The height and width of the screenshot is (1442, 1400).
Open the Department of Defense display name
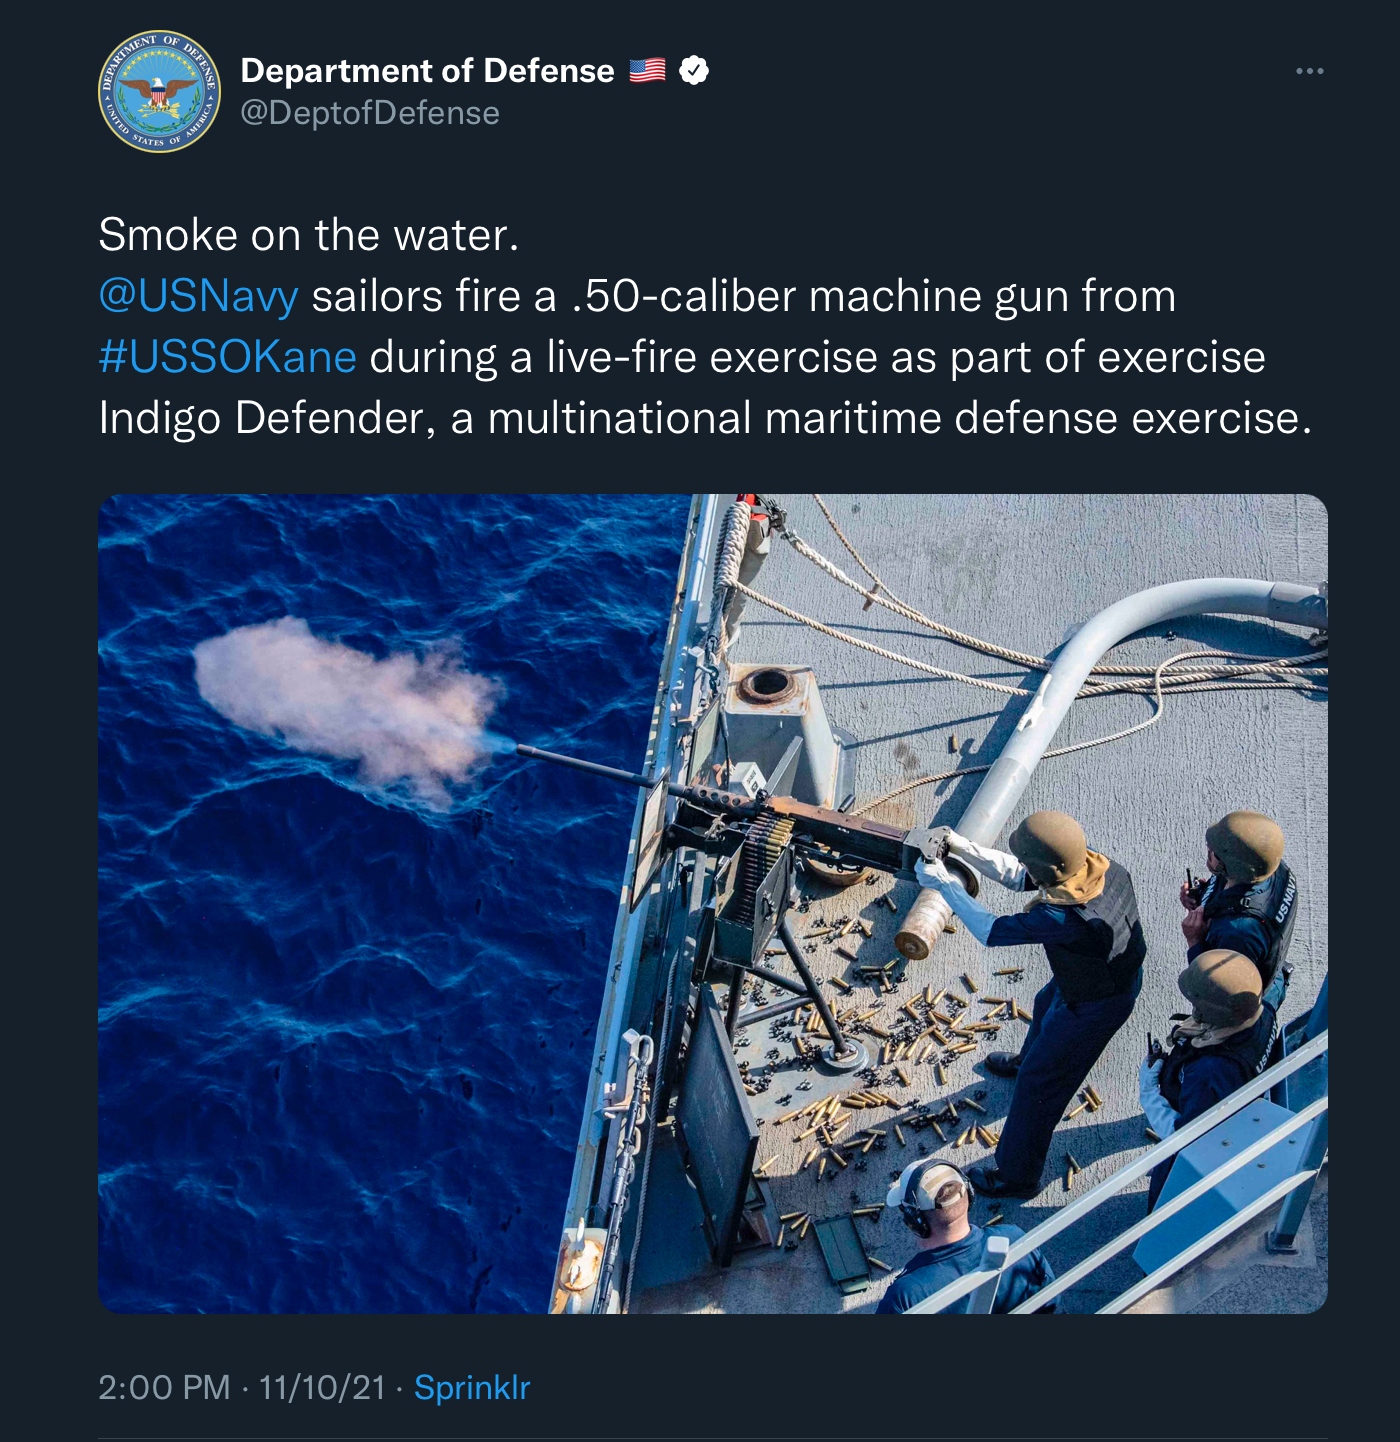pyautogui.click(x=427, y=70)
